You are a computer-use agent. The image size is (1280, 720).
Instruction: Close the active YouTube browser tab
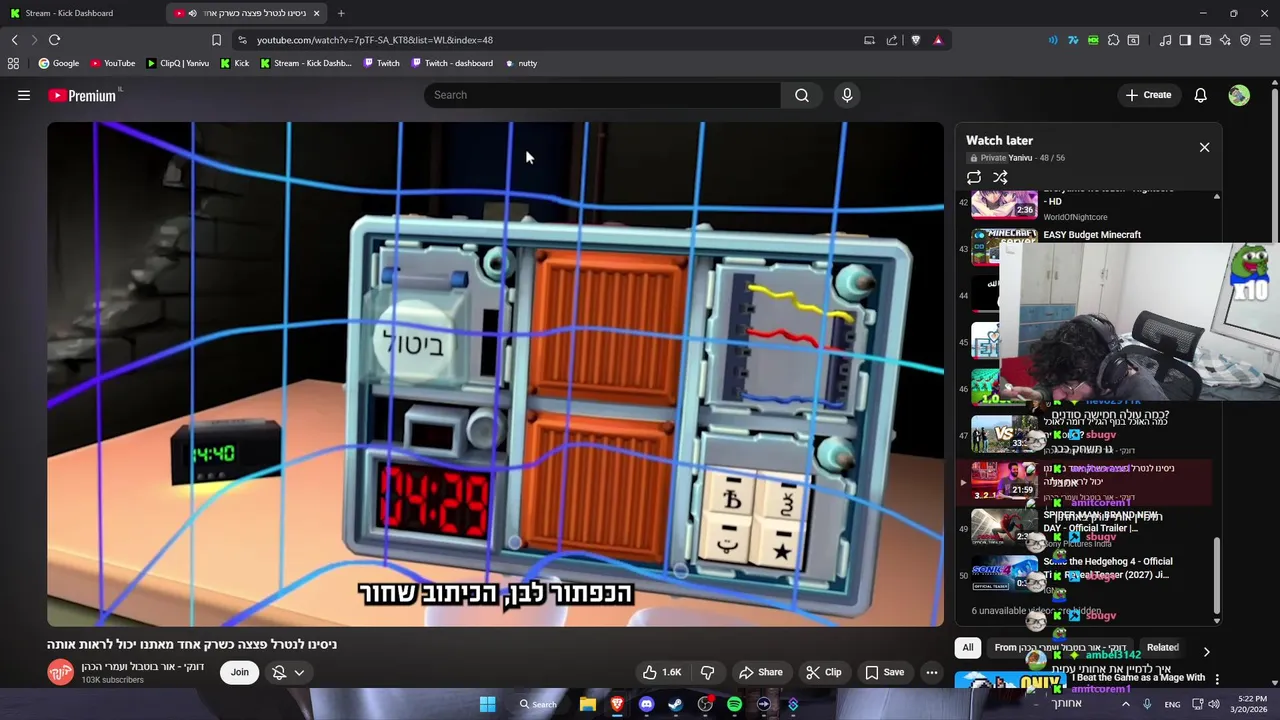pos(316,13)
